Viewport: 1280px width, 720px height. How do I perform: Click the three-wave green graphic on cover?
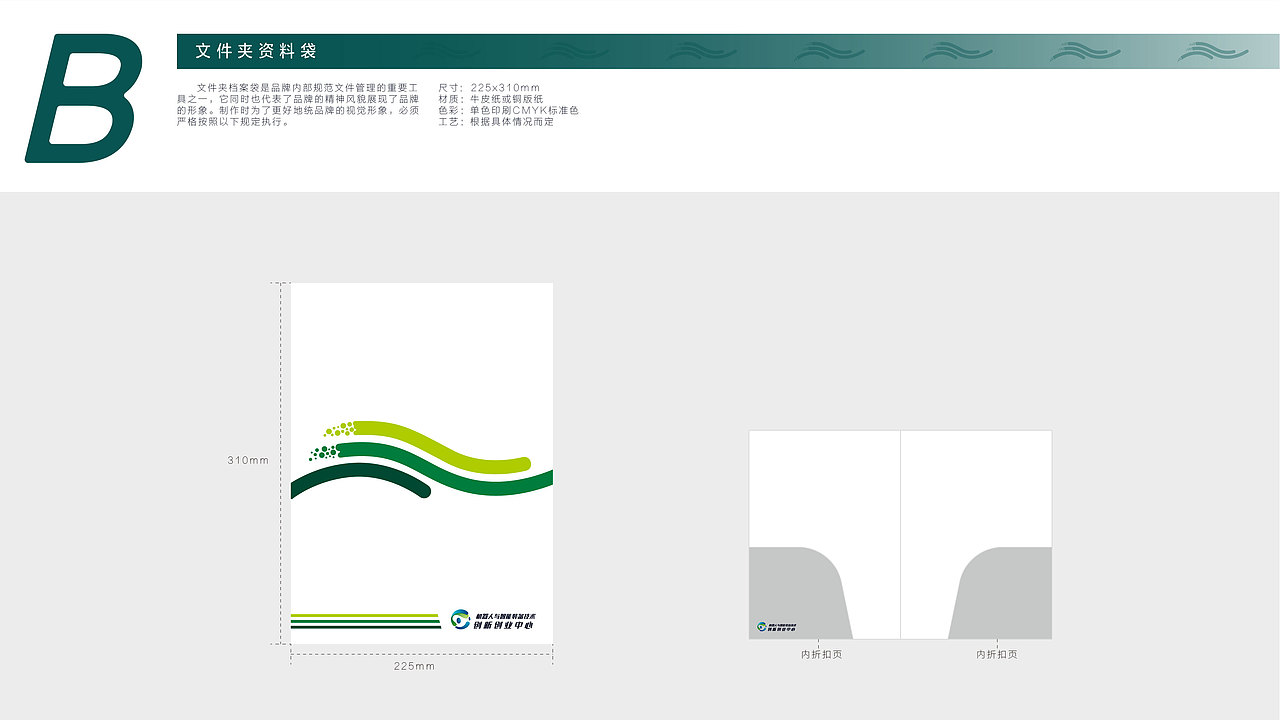click(x=422, y=460)
